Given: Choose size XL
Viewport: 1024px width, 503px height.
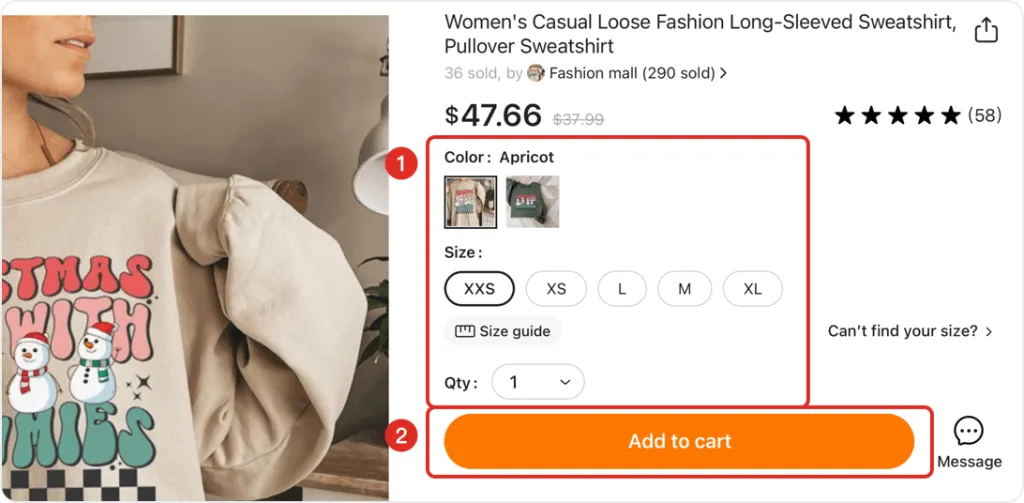Looking at the screenshot, I should click(752, 289).
